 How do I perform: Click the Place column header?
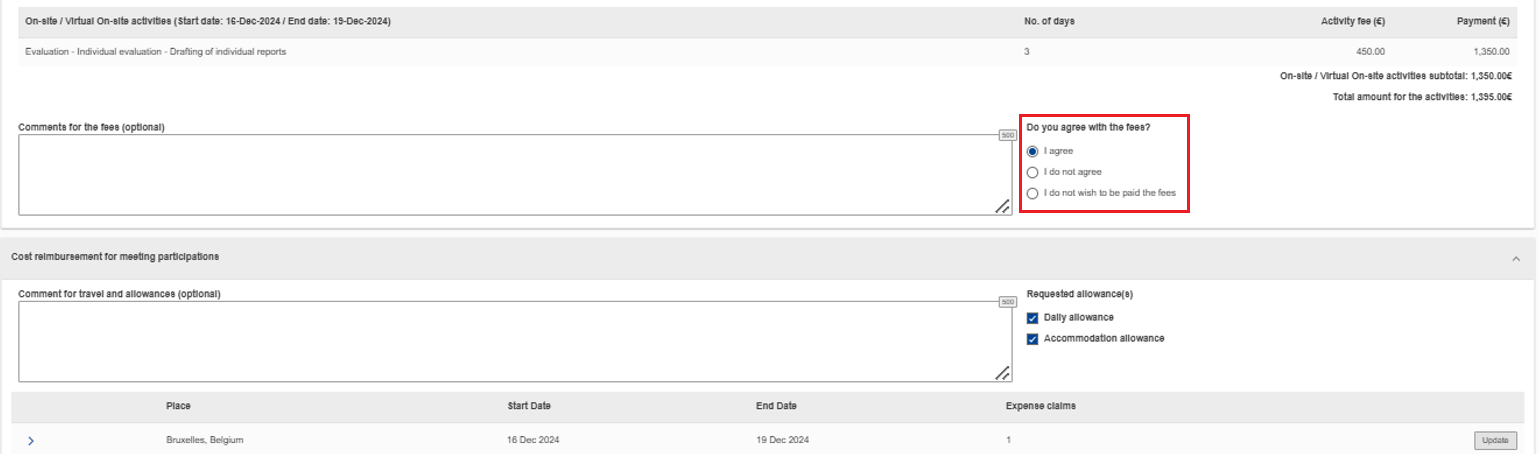[178, 406]
